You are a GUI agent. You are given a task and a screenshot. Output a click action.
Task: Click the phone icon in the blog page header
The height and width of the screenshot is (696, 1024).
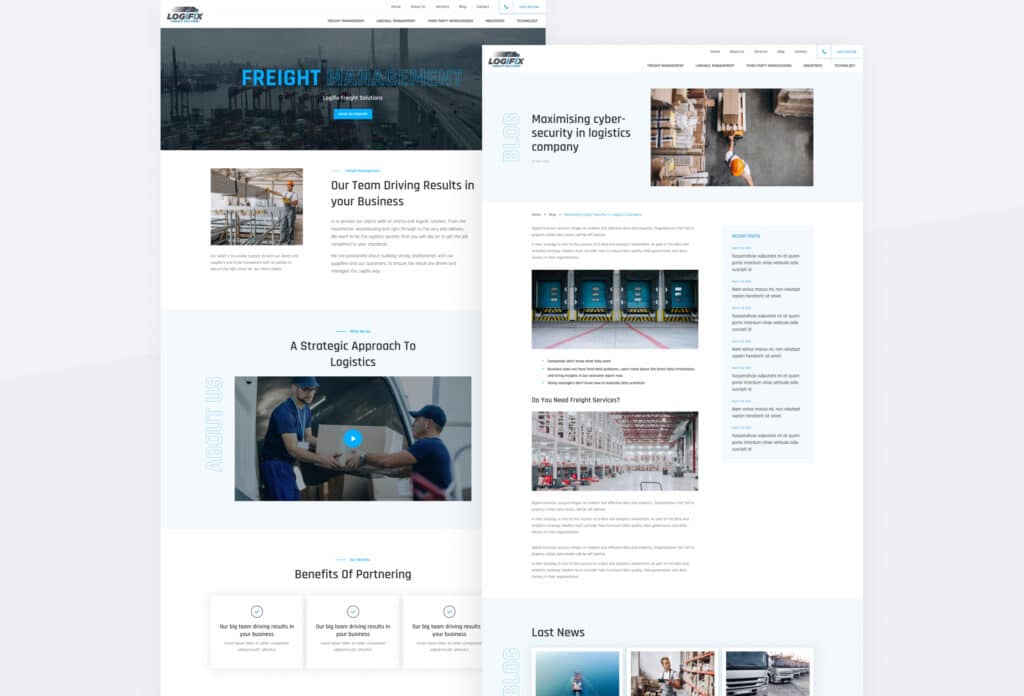point(823,51)
